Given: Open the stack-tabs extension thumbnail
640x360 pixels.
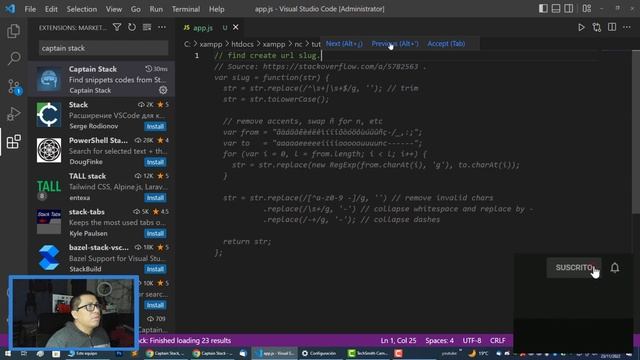Looking at the screenshot, I should tap(49, 222).
